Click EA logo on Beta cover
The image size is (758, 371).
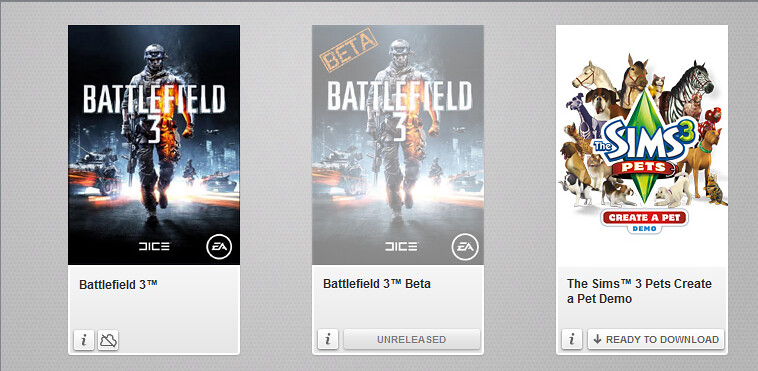465,248
